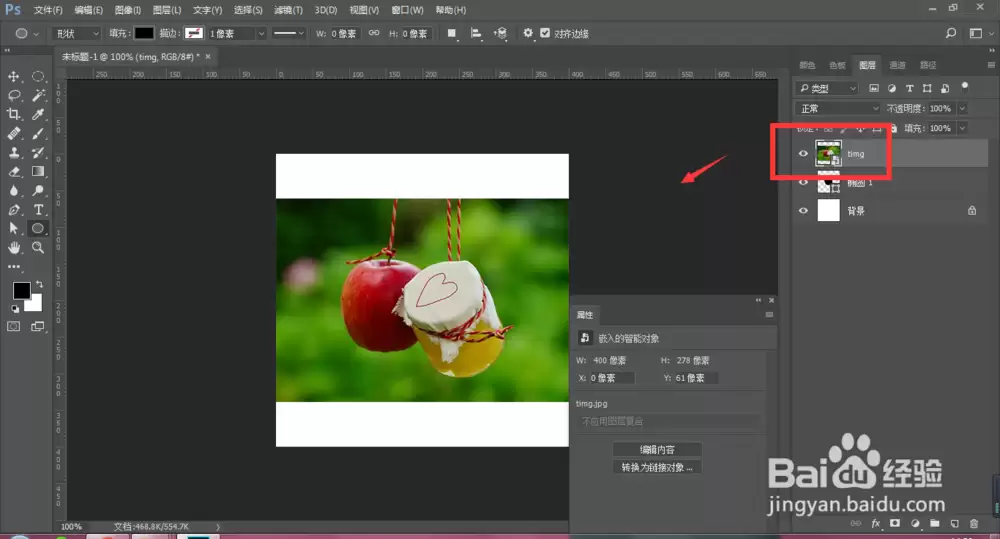Select the Spot Healing Brush tool

13,133
